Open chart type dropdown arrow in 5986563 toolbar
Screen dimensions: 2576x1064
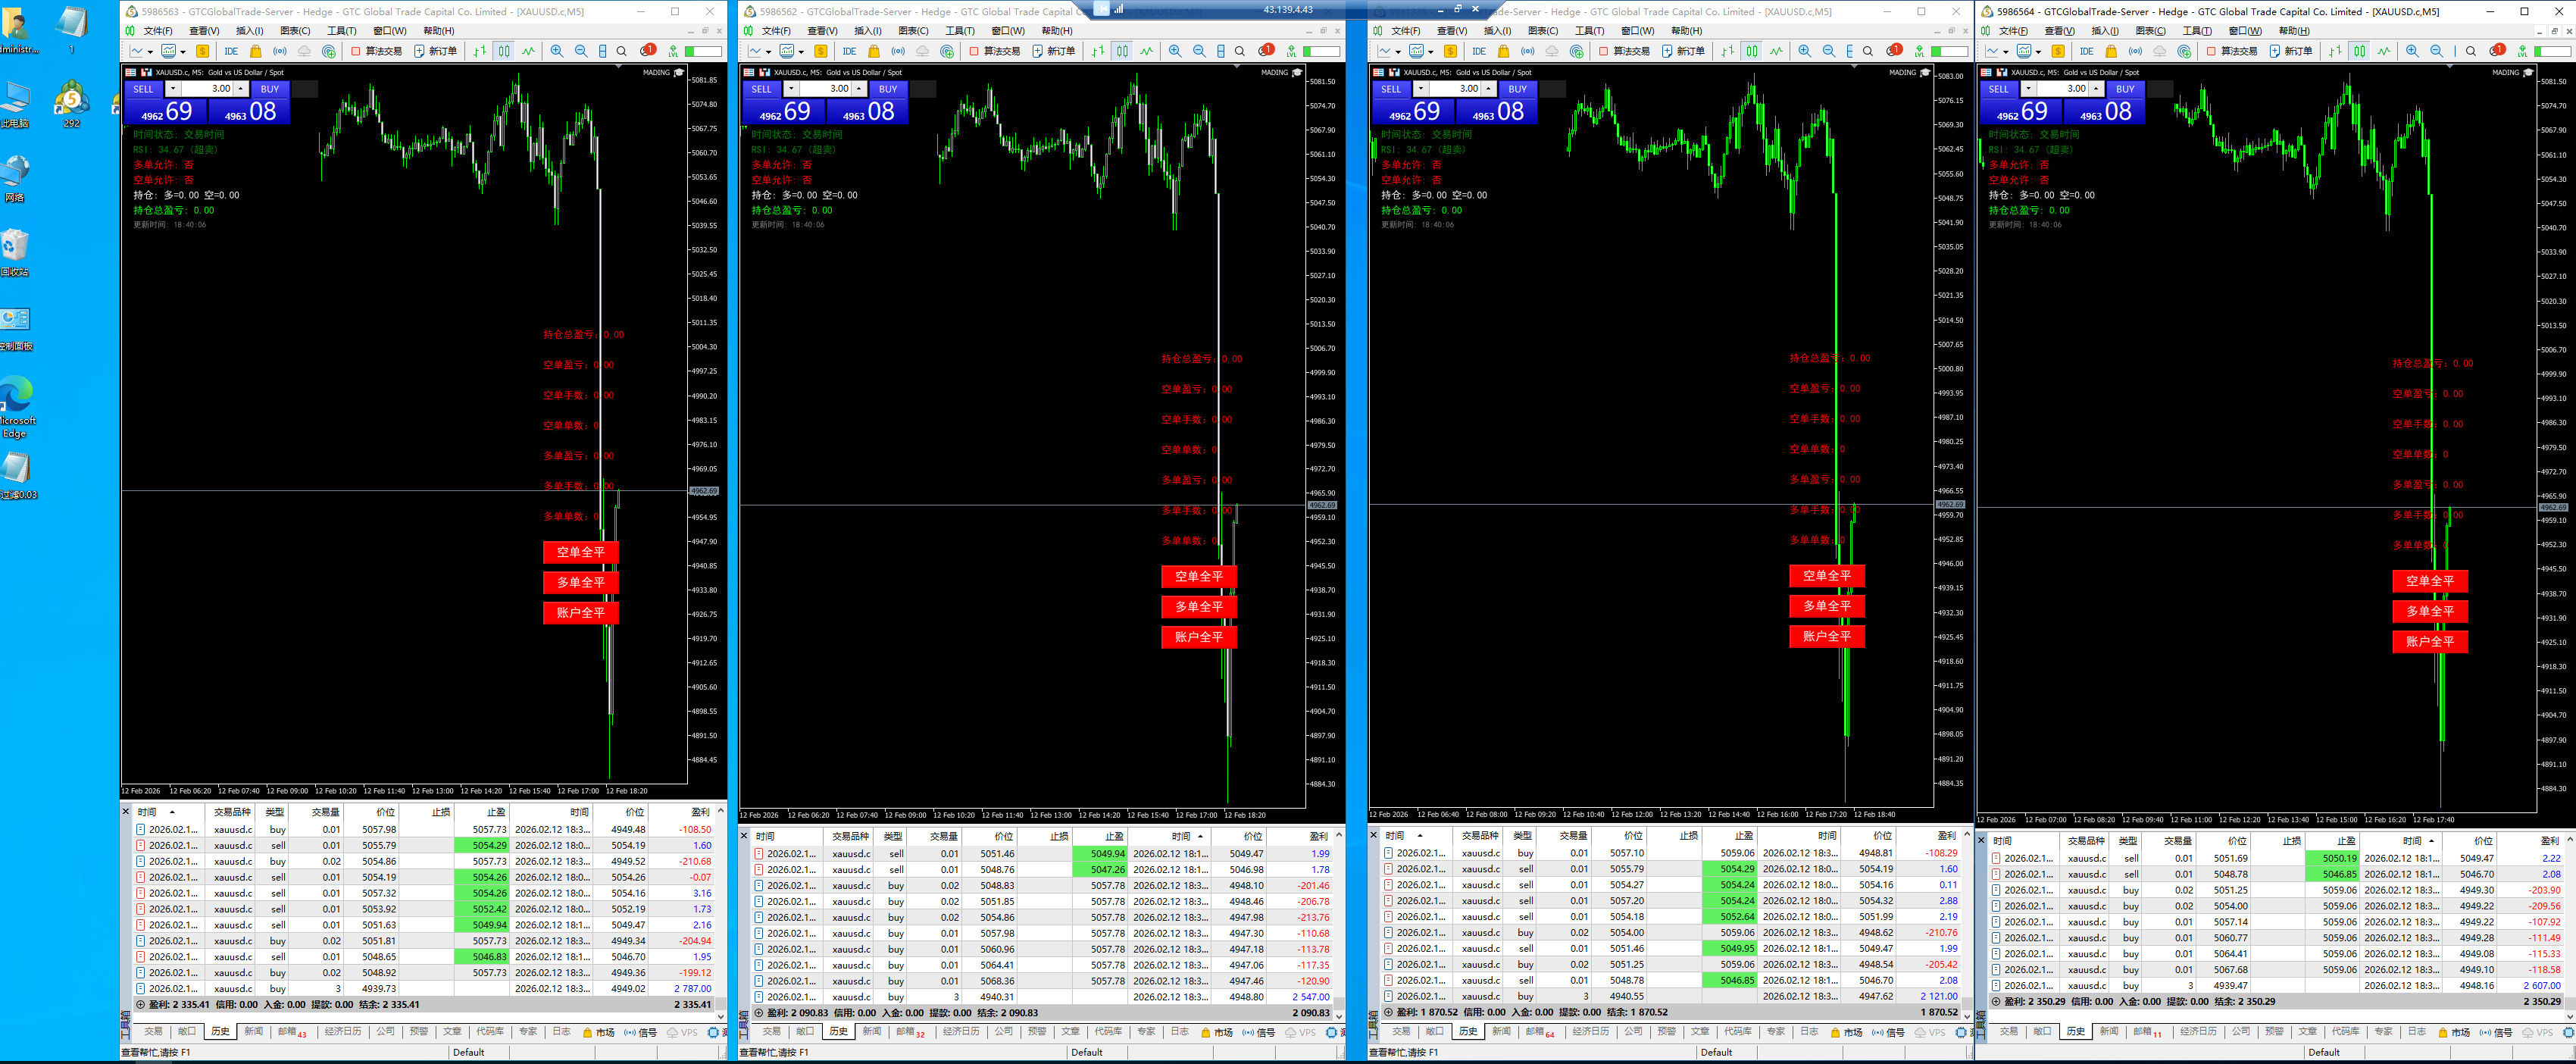point(150,51)
